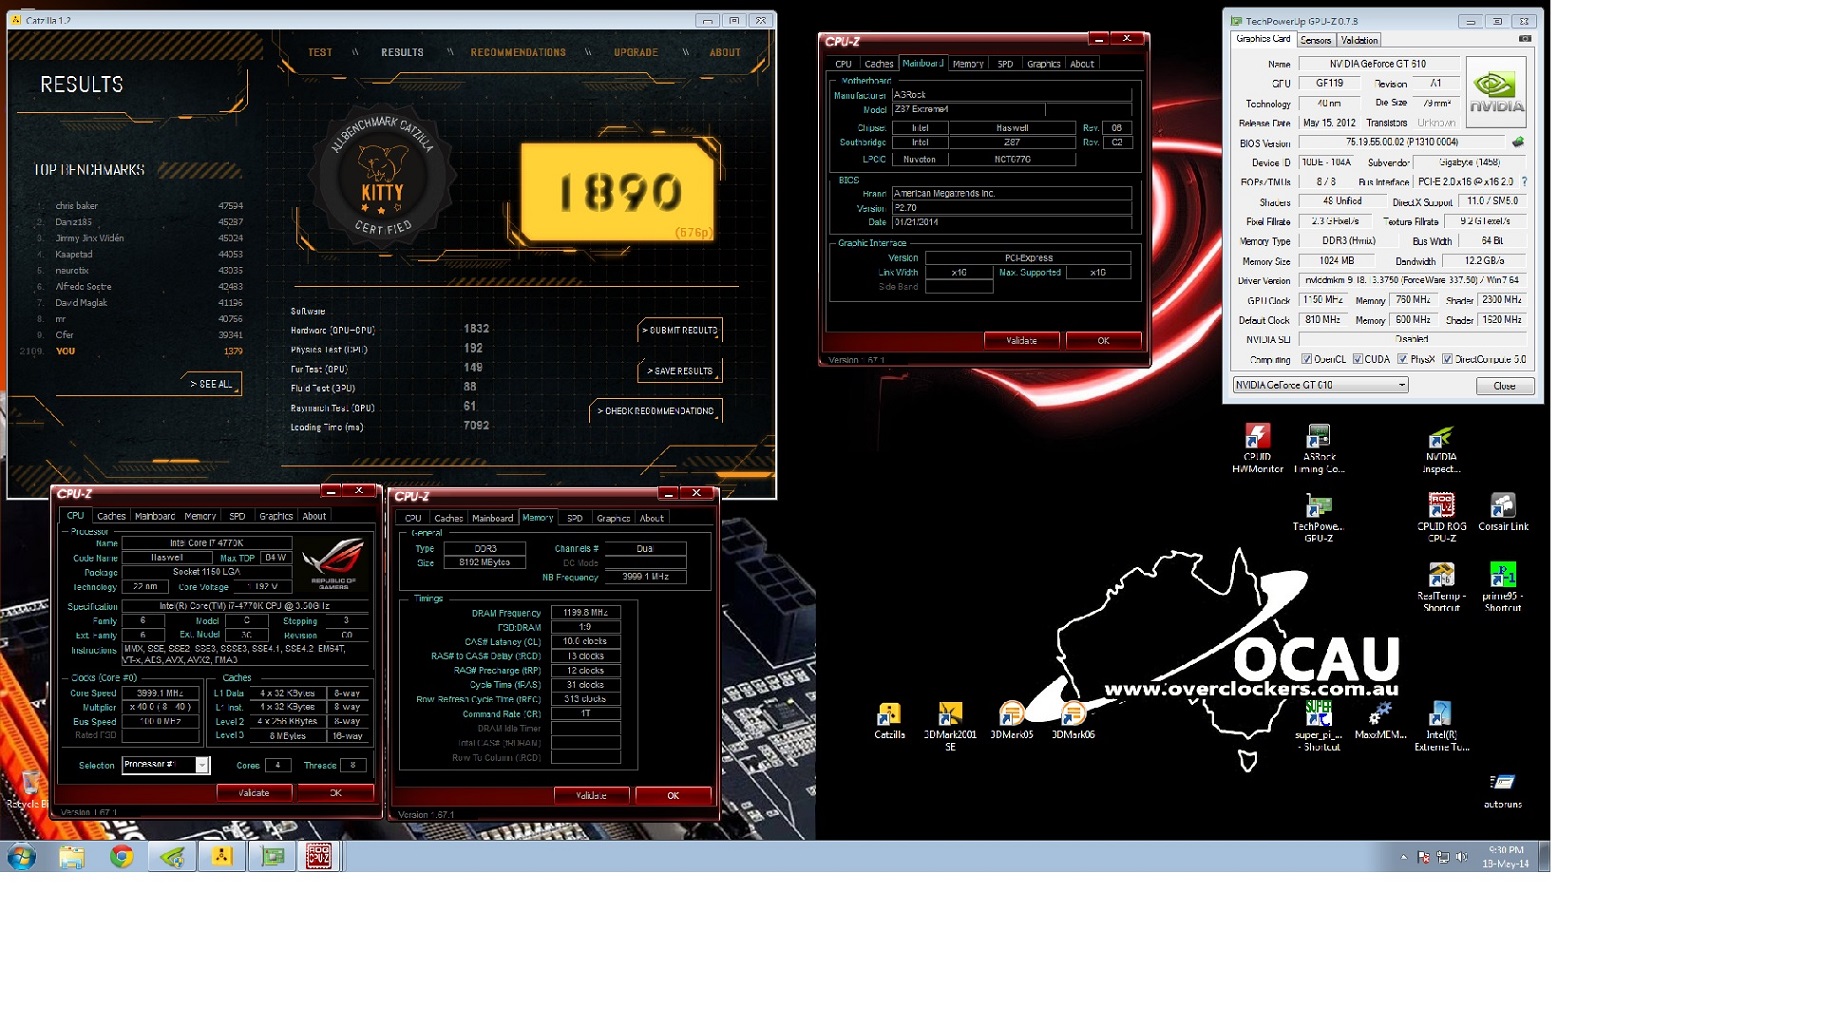Expand See All top benchmarks list
This screenshot has width=1824, height=1026.
click(x=211, y=384)
